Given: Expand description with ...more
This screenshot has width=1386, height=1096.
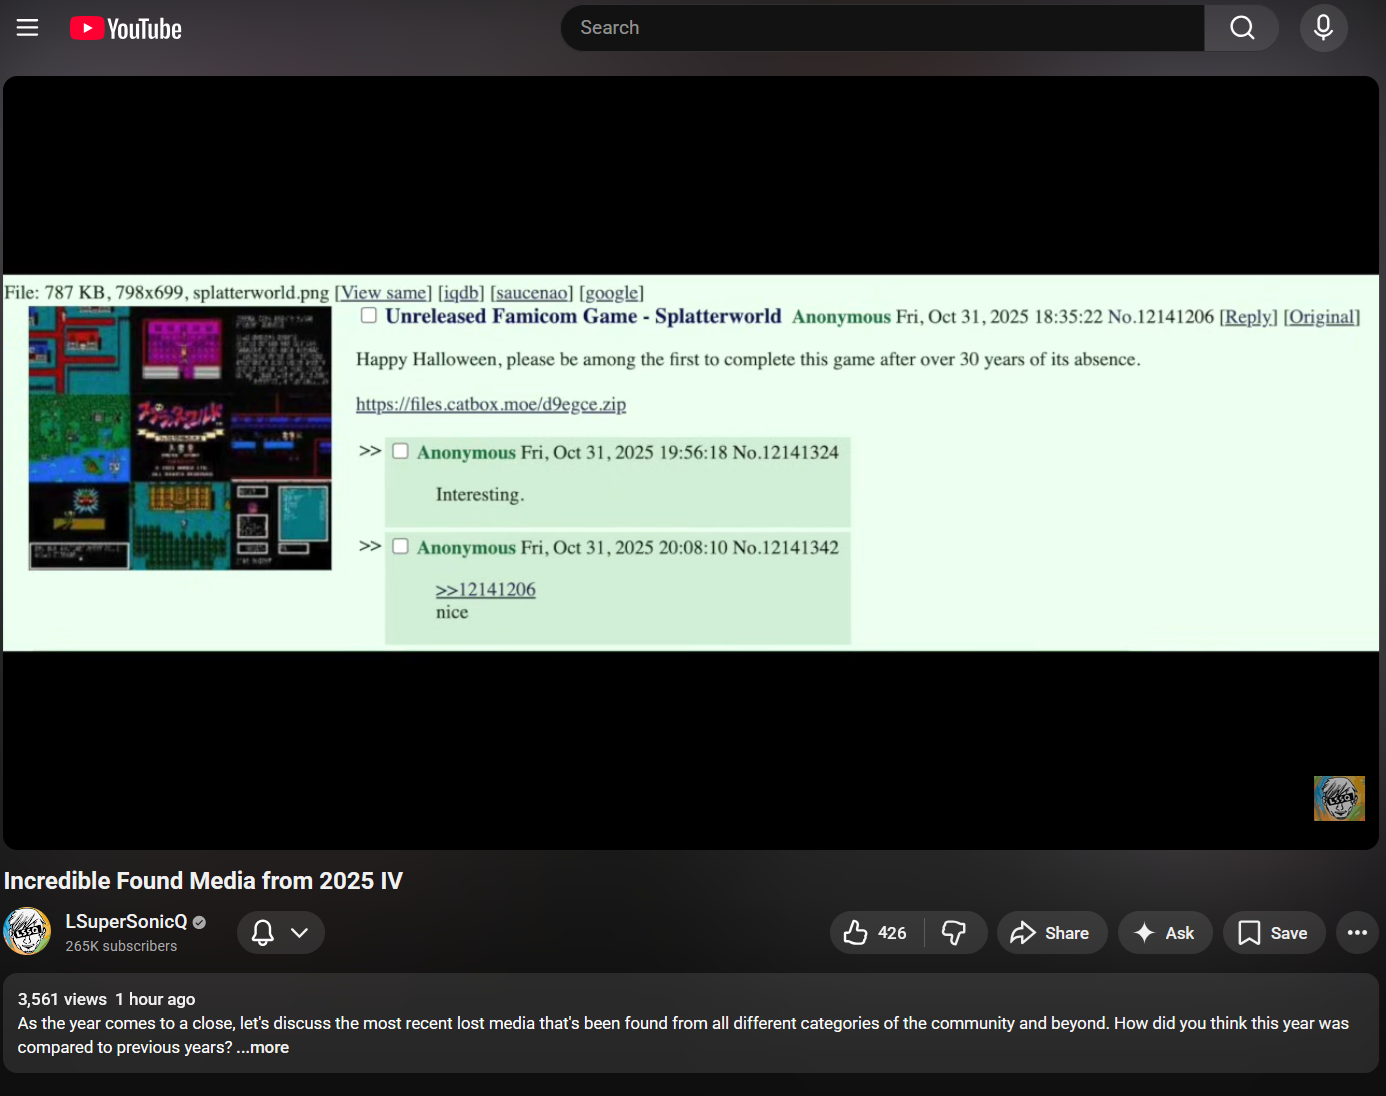Looking at the screenshot, I should [263, 1048].
